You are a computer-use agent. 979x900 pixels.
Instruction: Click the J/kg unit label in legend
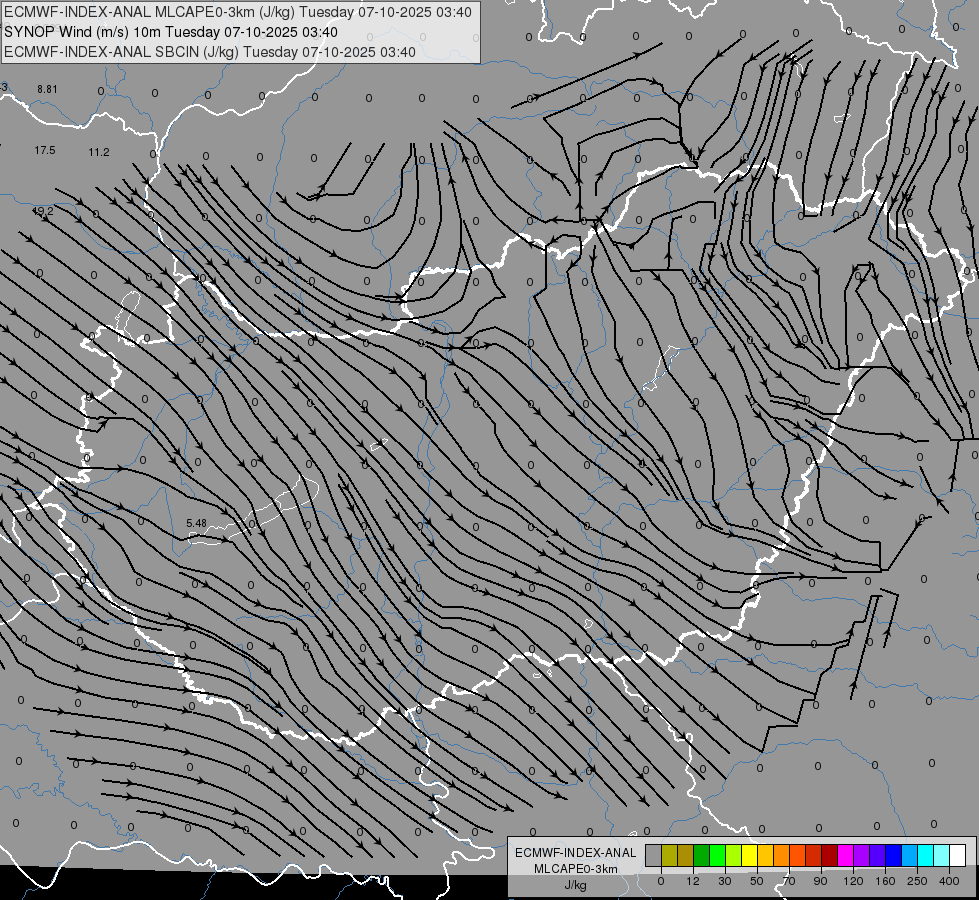pyautogui.click(x=576, y=885)
